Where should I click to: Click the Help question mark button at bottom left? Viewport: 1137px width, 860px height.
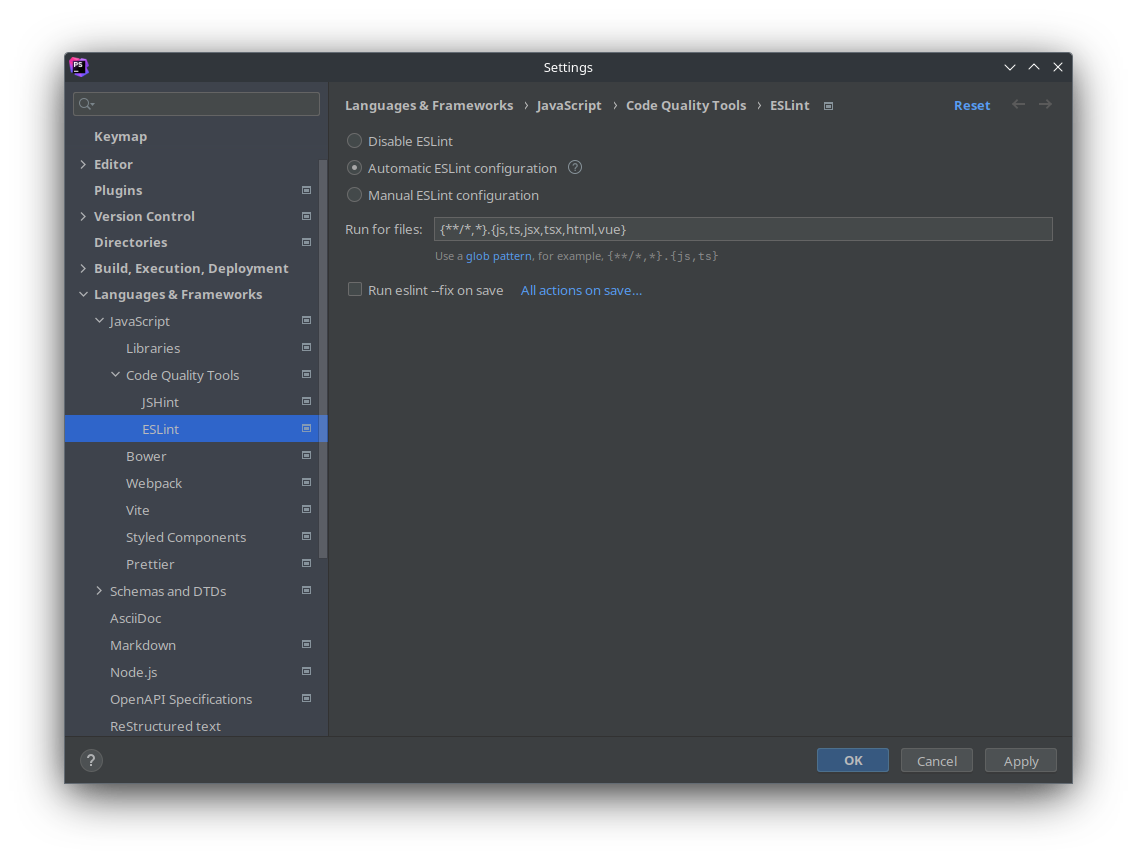[x=91, y=760]
